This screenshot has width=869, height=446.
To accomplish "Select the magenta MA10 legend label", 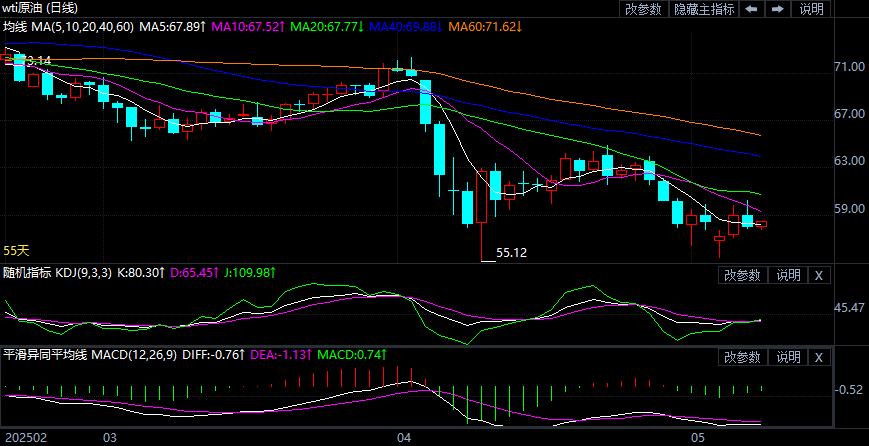I will [249, 26].
